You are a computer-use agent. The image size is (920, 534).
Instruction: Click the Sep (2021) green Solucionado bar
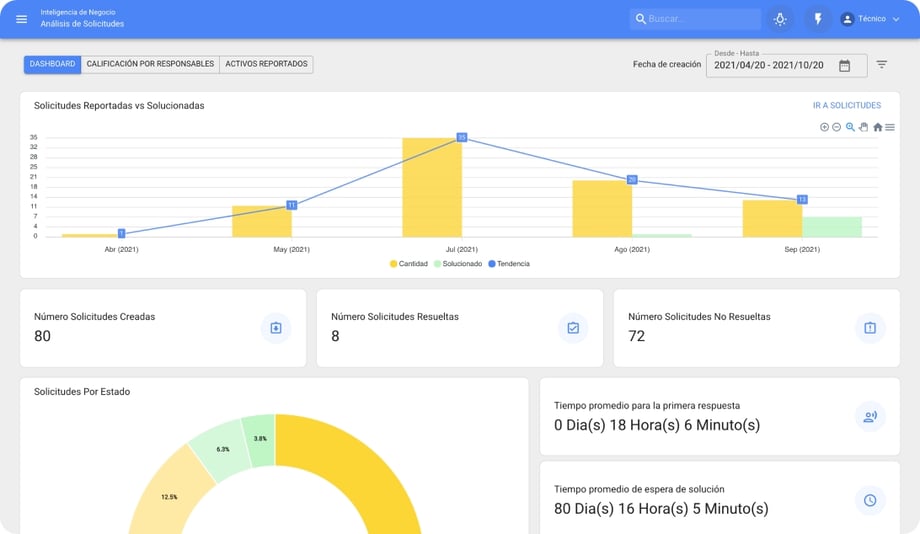pos(831,227)
